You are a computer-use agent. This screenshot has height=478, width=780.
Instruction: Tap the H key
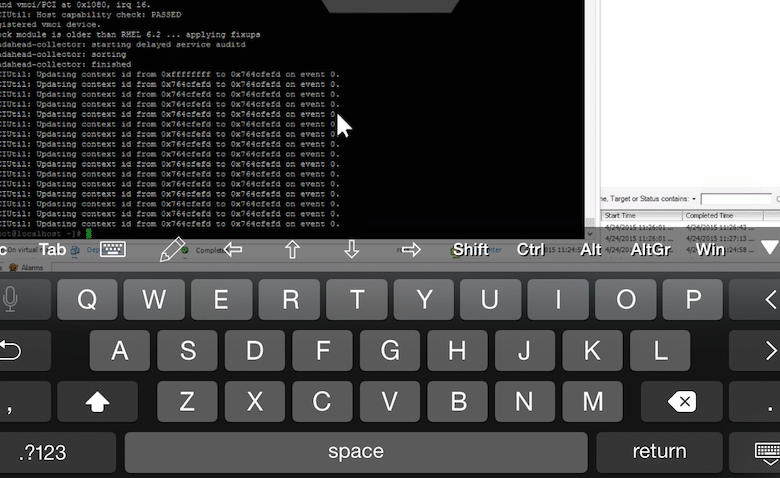pyautogui.click(x=457, y=350)
